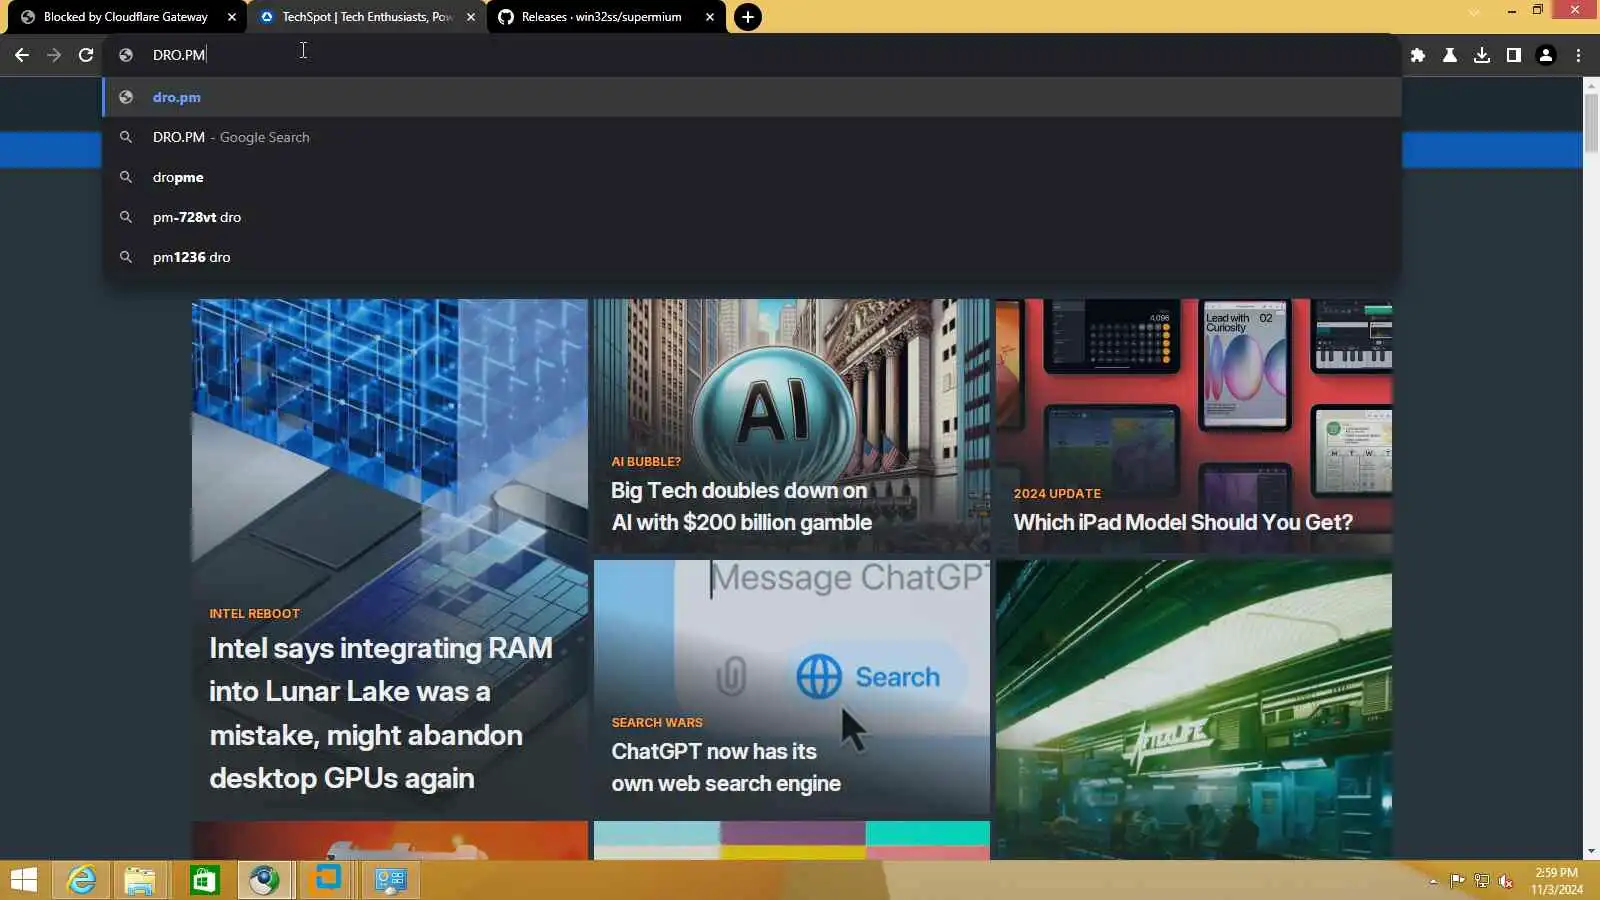Click the SEARCH WARS category label

657,723
